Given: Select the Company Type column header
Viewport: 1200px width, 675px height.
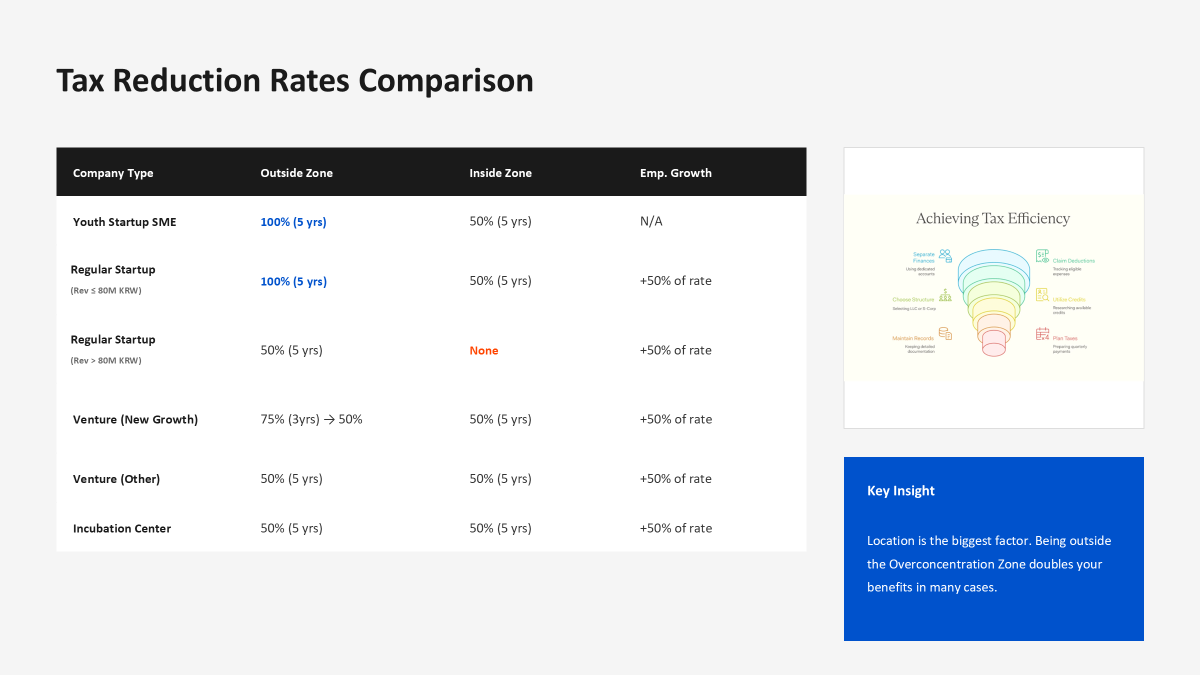Looking at the screenshot, I should (113, 173).
